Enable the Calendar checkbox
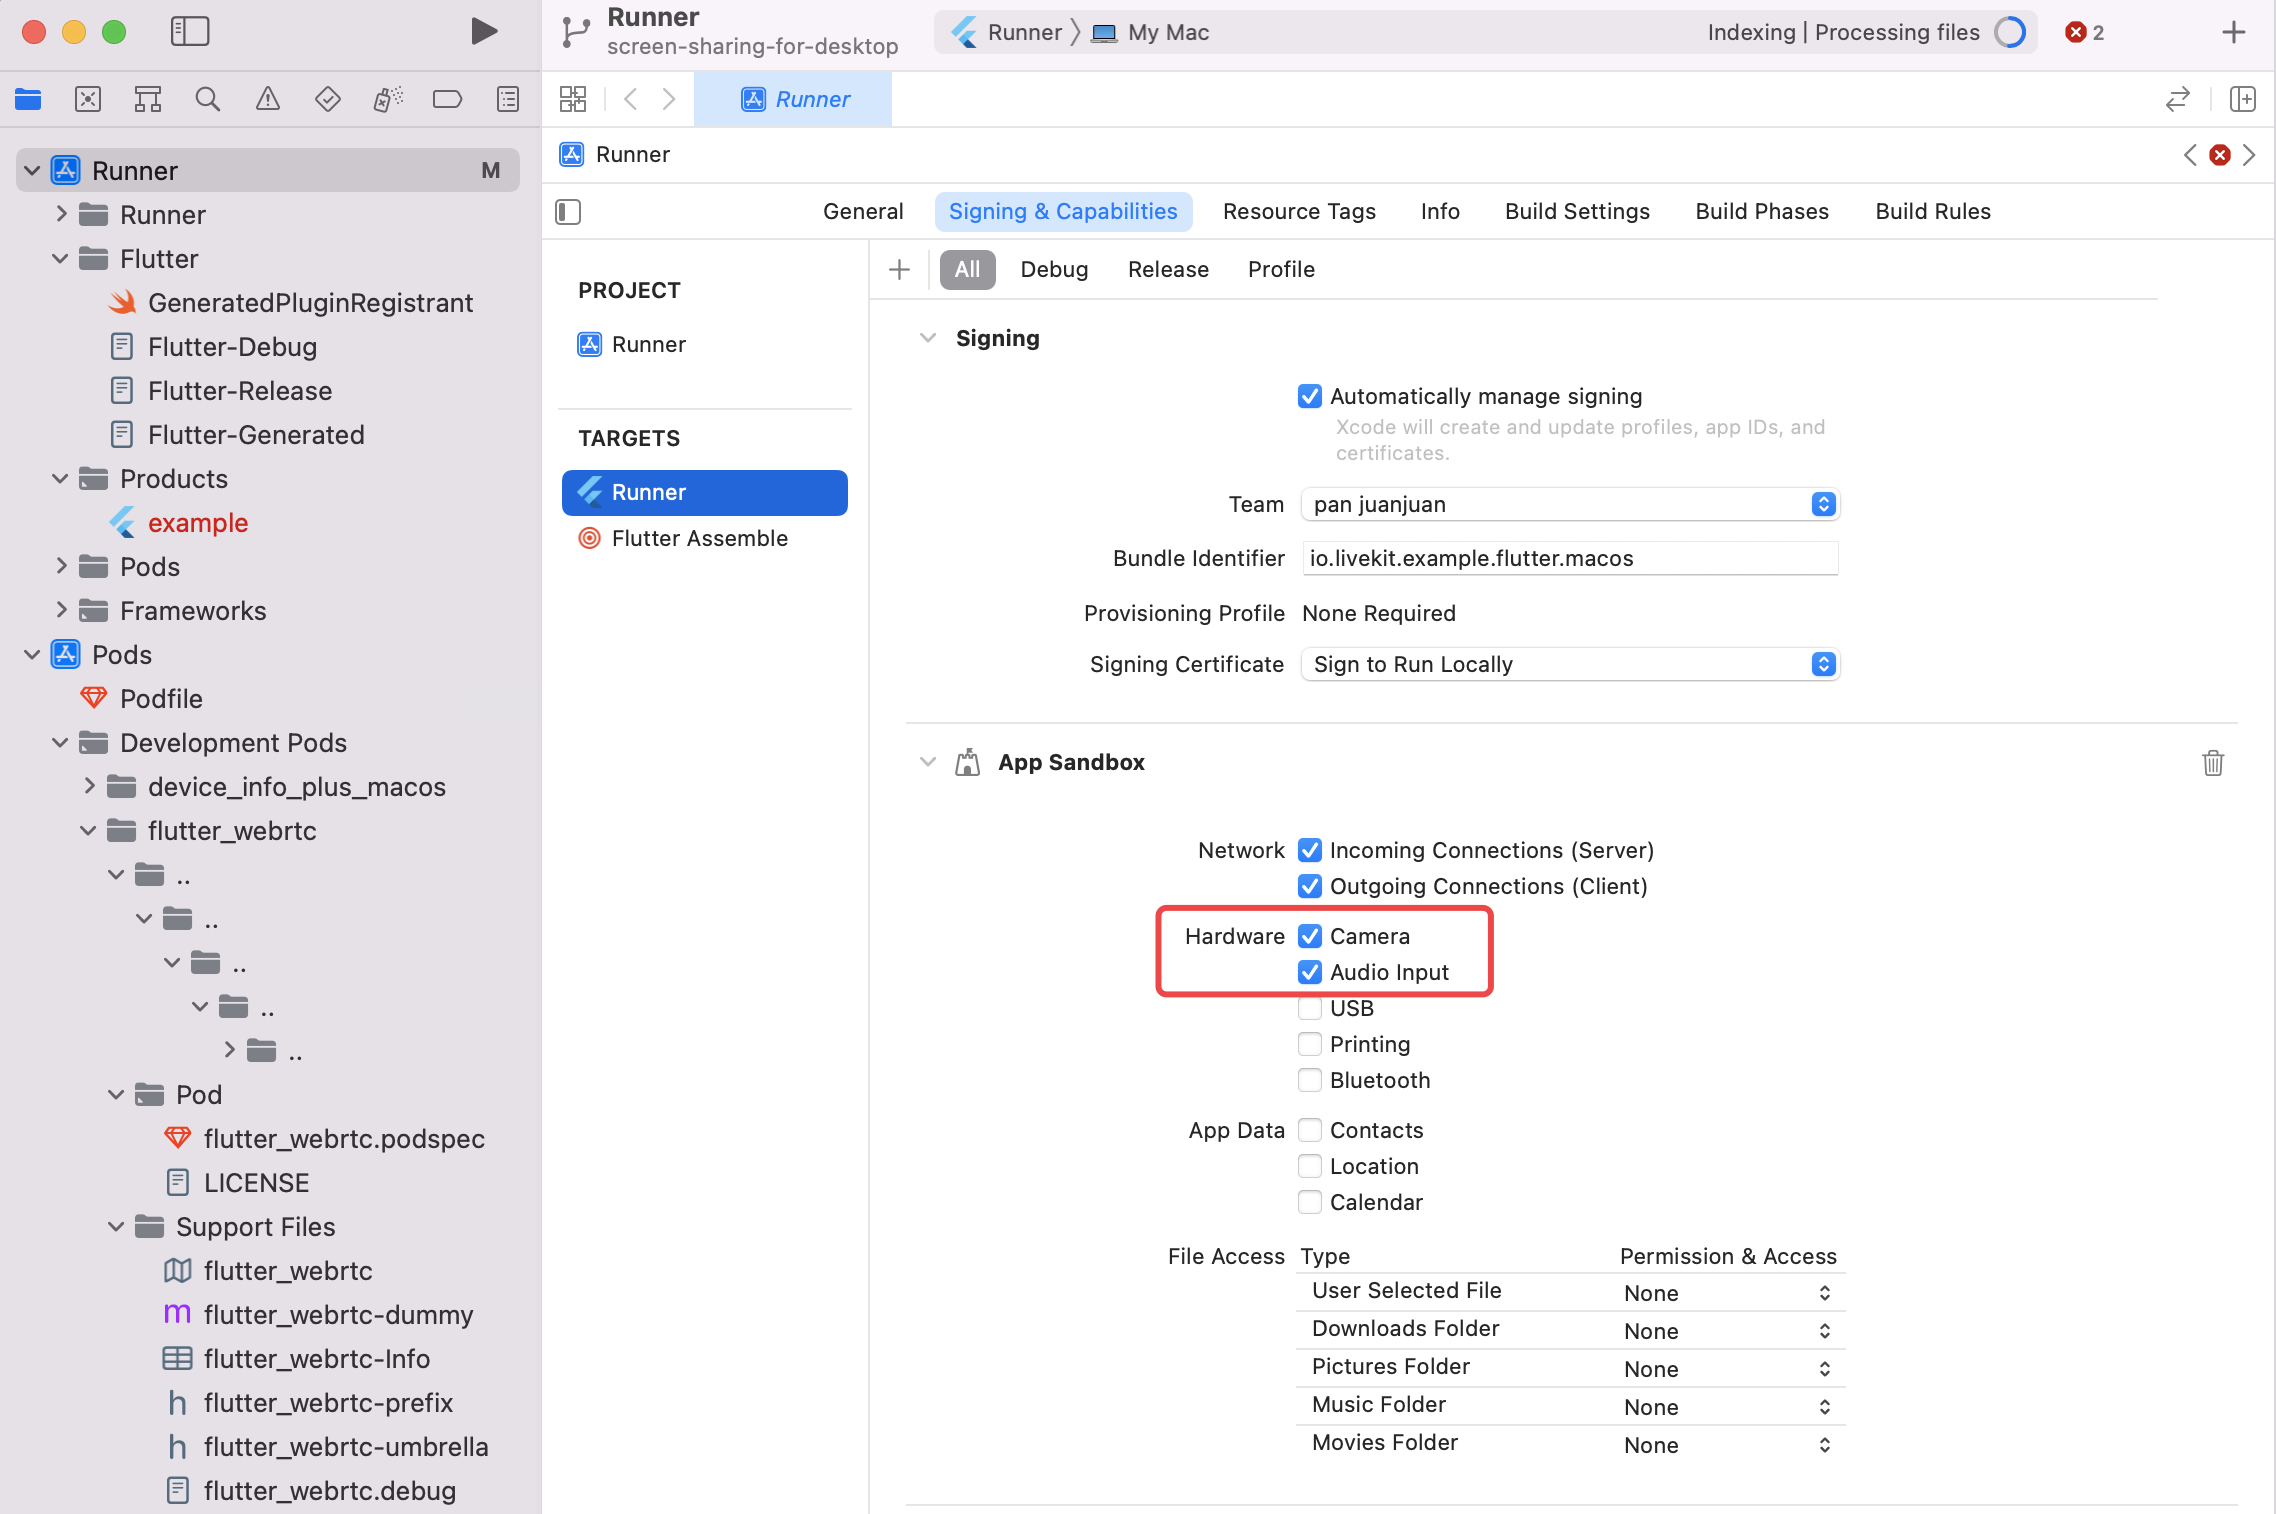 click(1310, 1202)
